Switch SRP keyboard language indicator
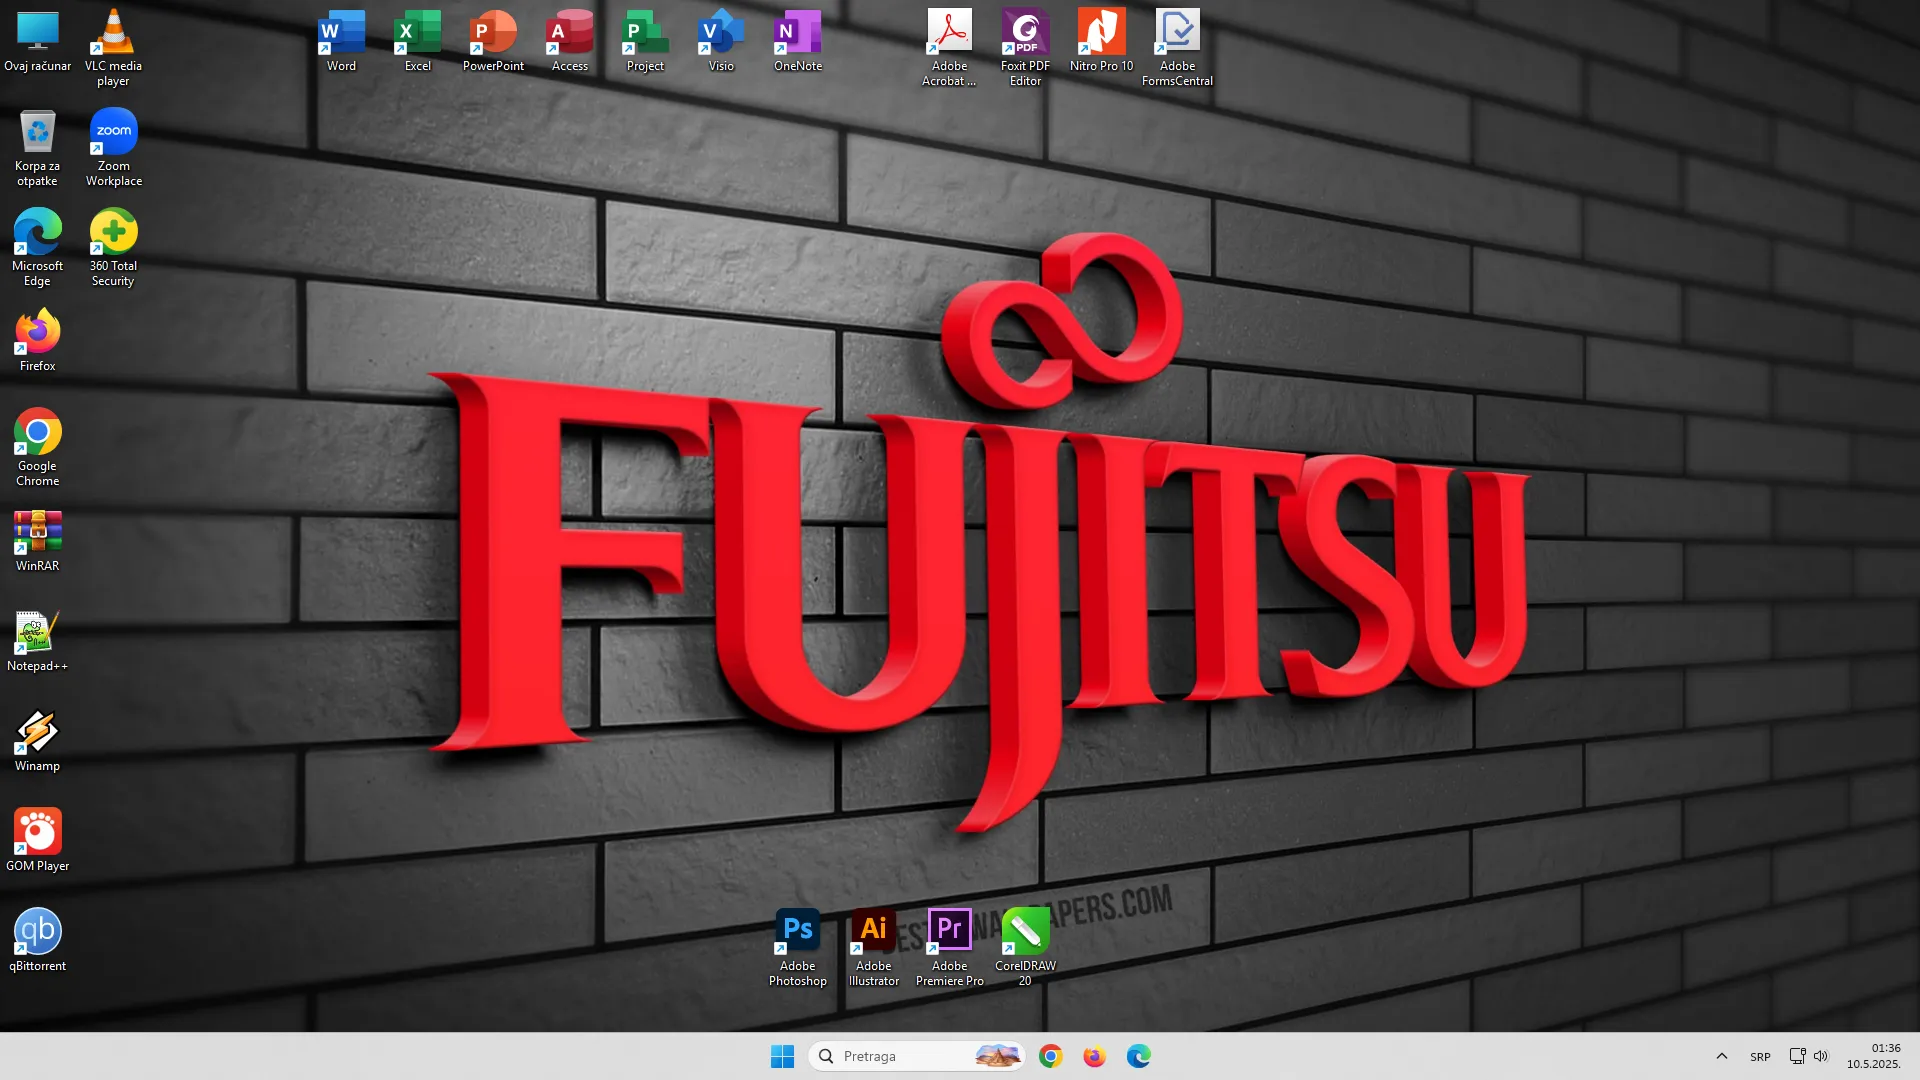The image size is (1920, 1080). click(x=1760, y=1056)
